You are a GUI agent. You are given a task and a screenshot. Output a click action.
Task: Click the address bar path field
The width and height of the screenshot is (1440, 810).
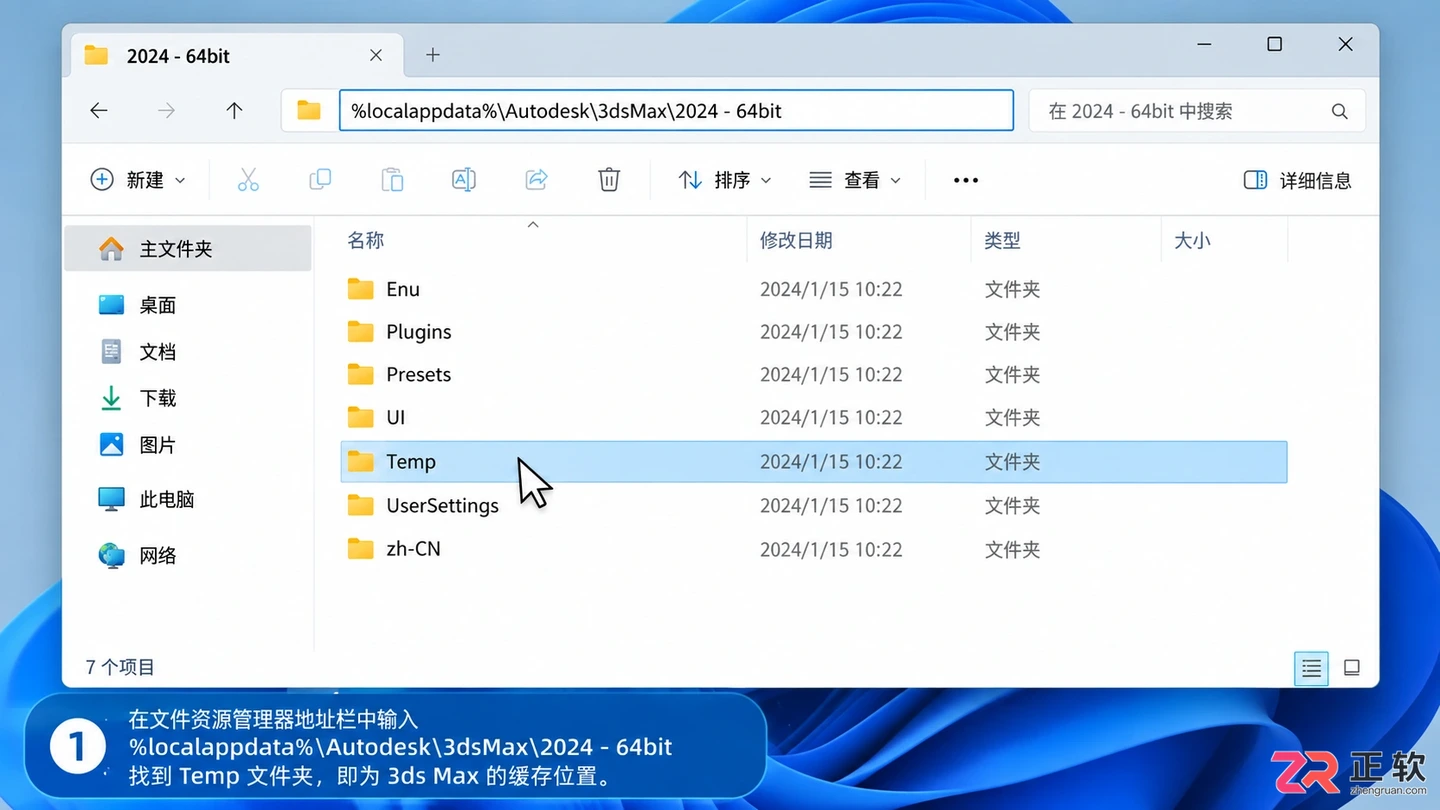click(676, 111)
